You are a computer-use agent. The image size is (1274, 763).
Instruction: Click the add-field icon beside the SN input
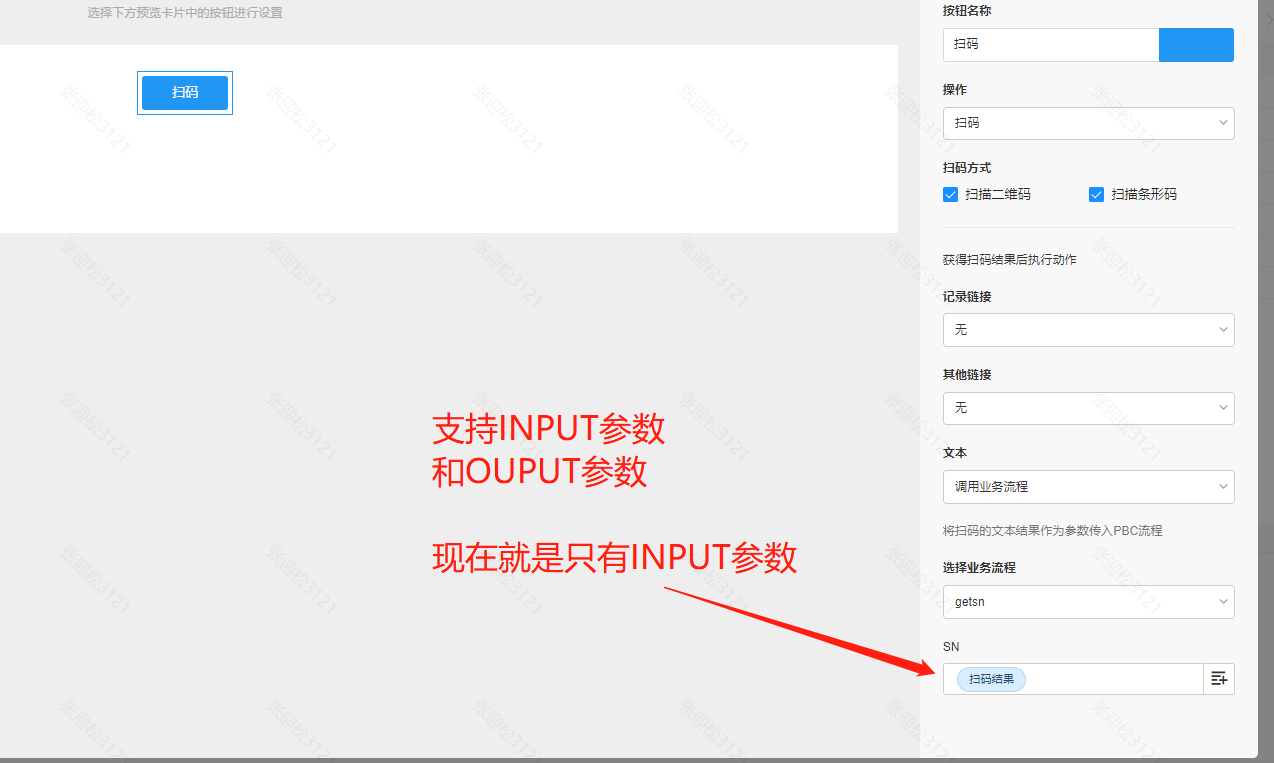(x=1218, y=679)
